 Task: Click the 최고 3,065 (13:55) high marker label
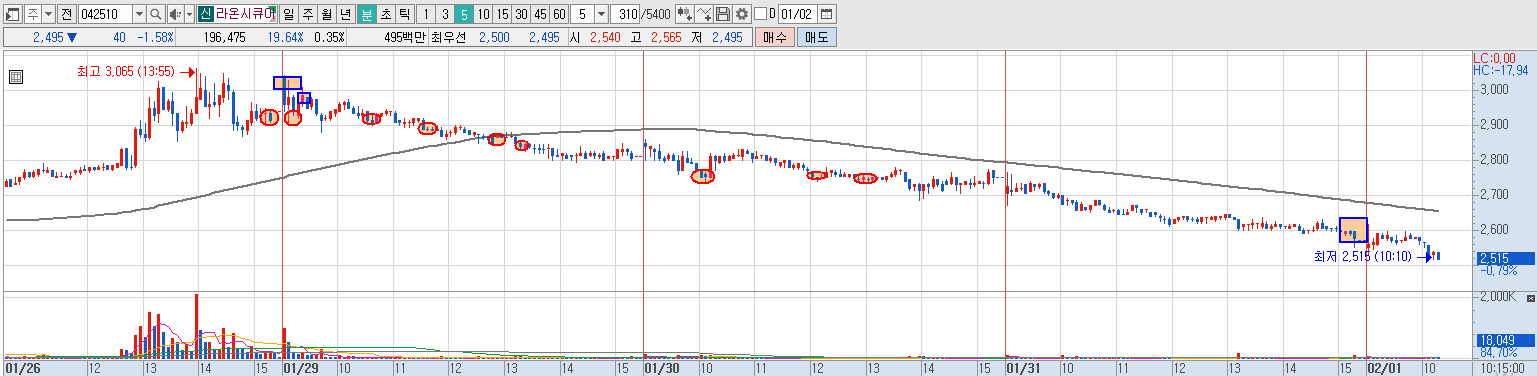pyautogui.click(x=126, y=72)
